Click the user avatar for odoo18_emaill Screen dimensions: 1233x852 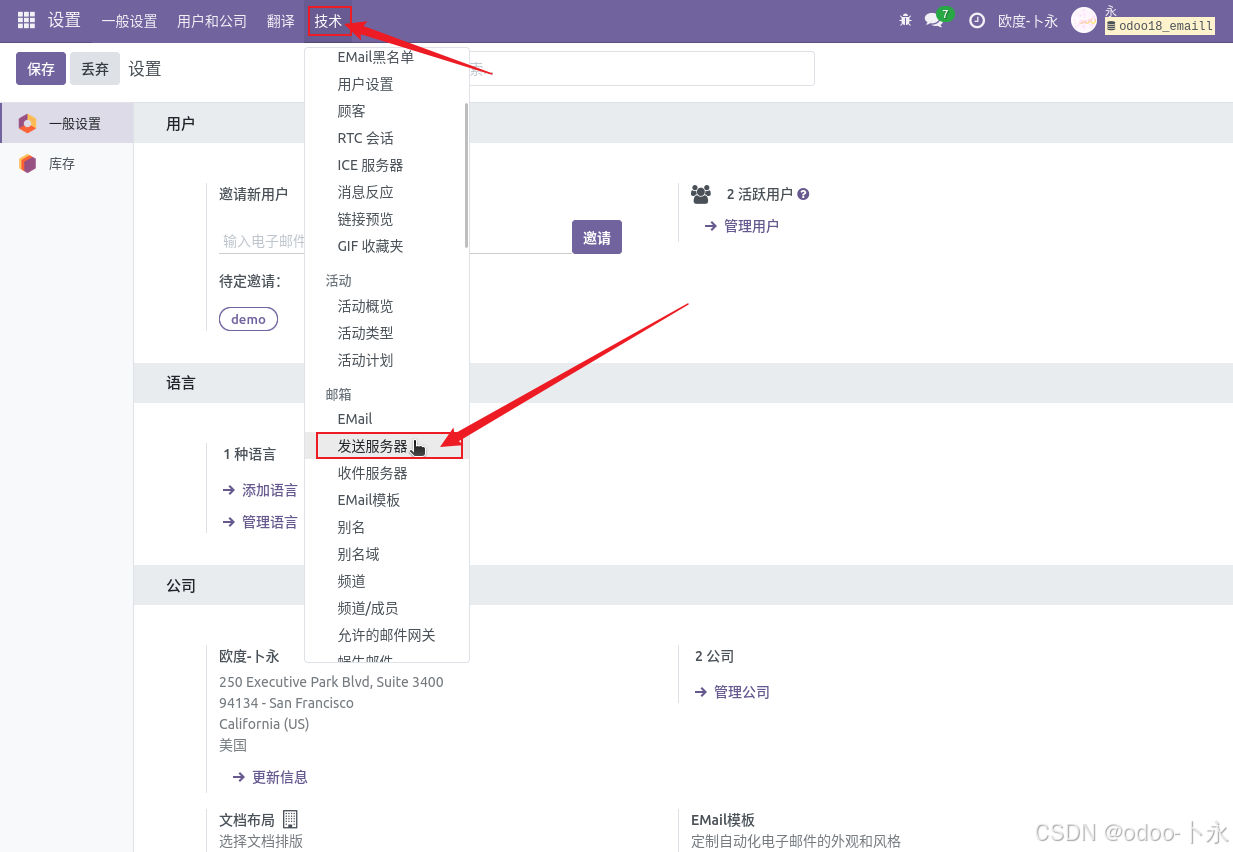(1083, 20)
